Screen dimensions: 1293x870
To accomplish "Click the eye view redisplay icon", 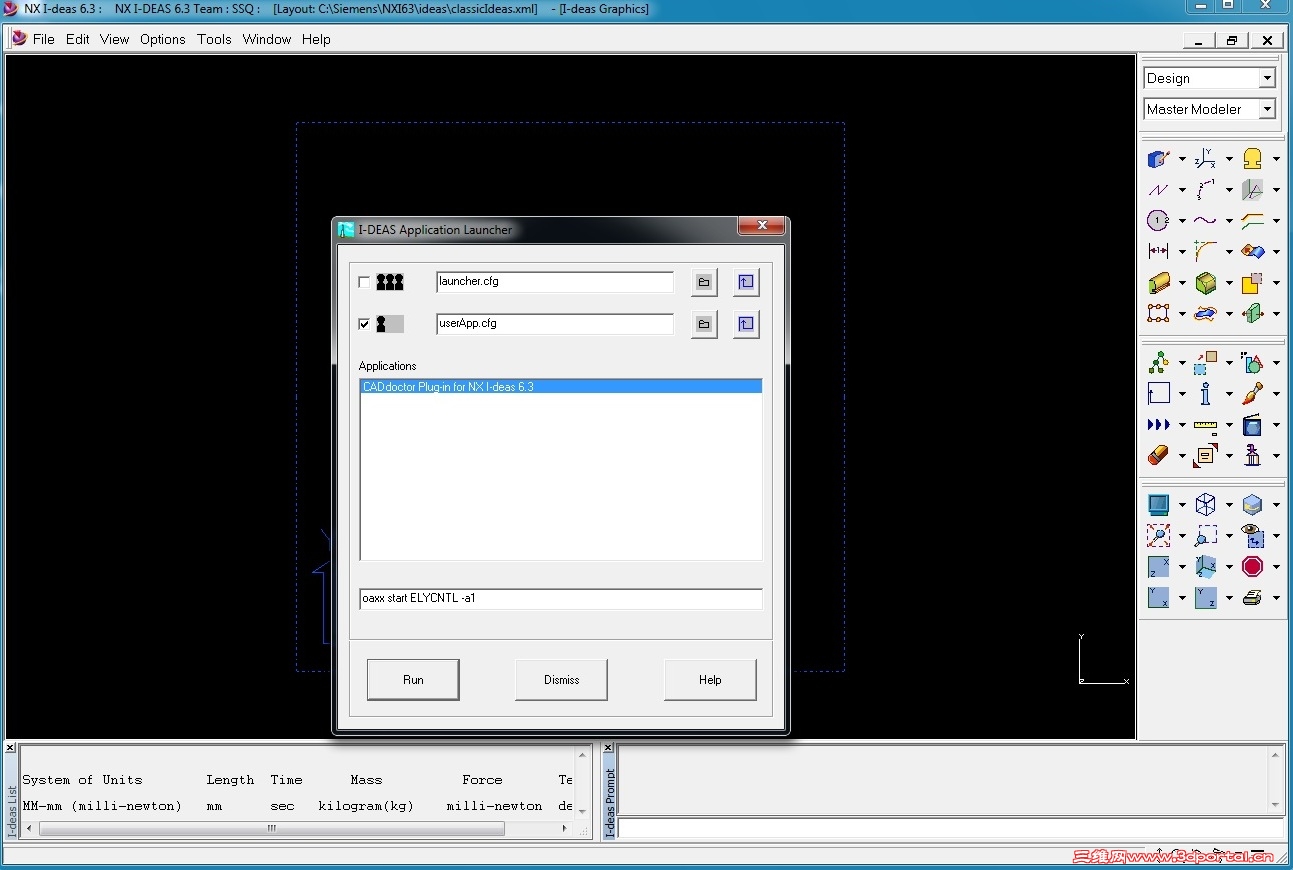I will [x=1252, y=536].
